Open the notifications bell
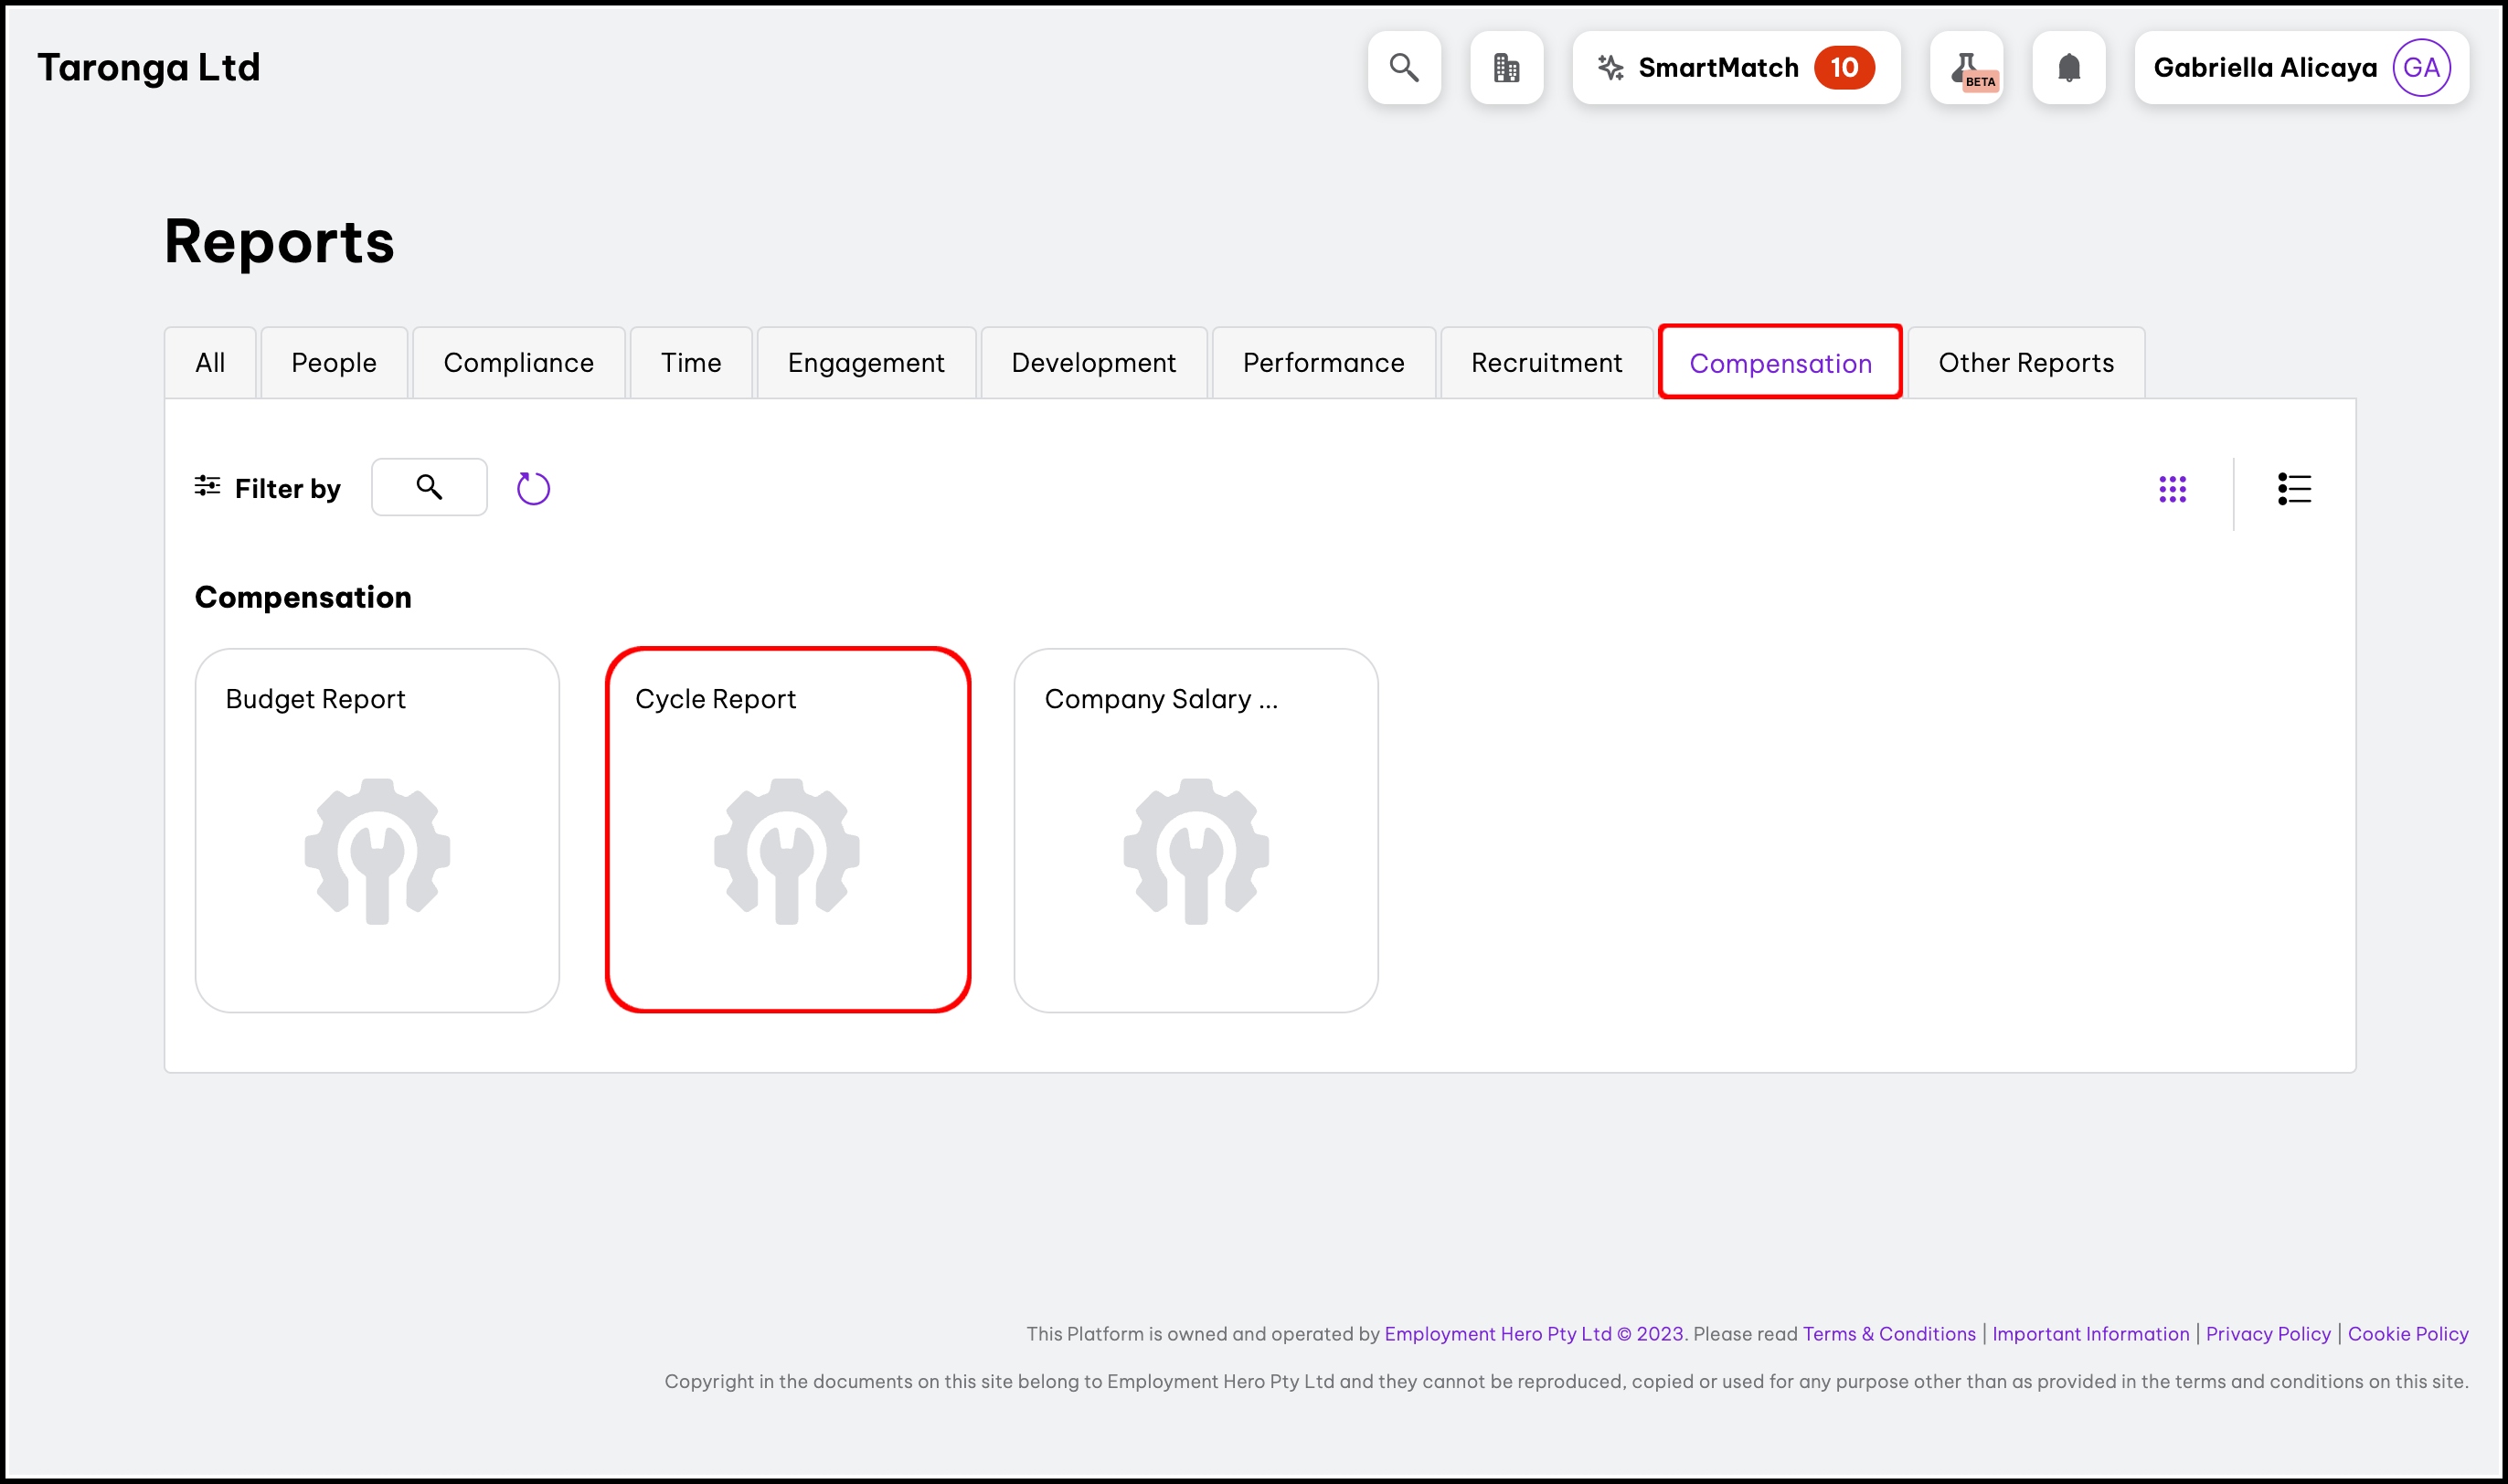 pos(2069,68)
